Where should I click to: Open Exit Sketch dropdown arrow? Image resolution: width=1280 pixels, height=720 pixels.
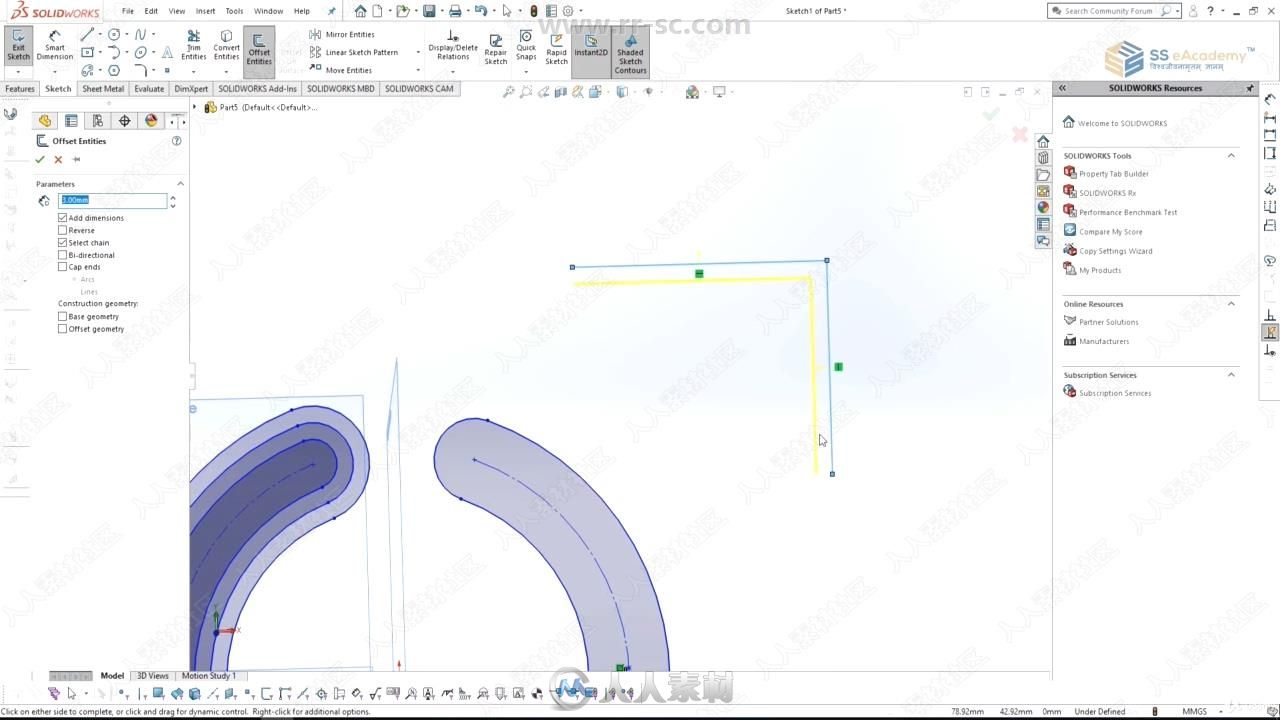point(18,71)
